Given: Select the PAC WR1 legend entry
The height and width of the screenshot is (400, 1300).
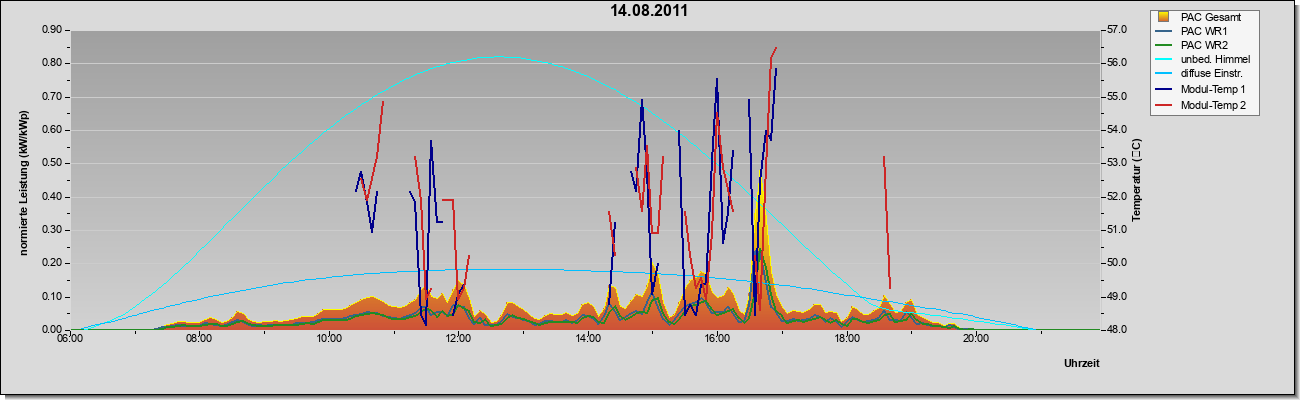Looking at the screenshot, I should (x=1203, y=31).
